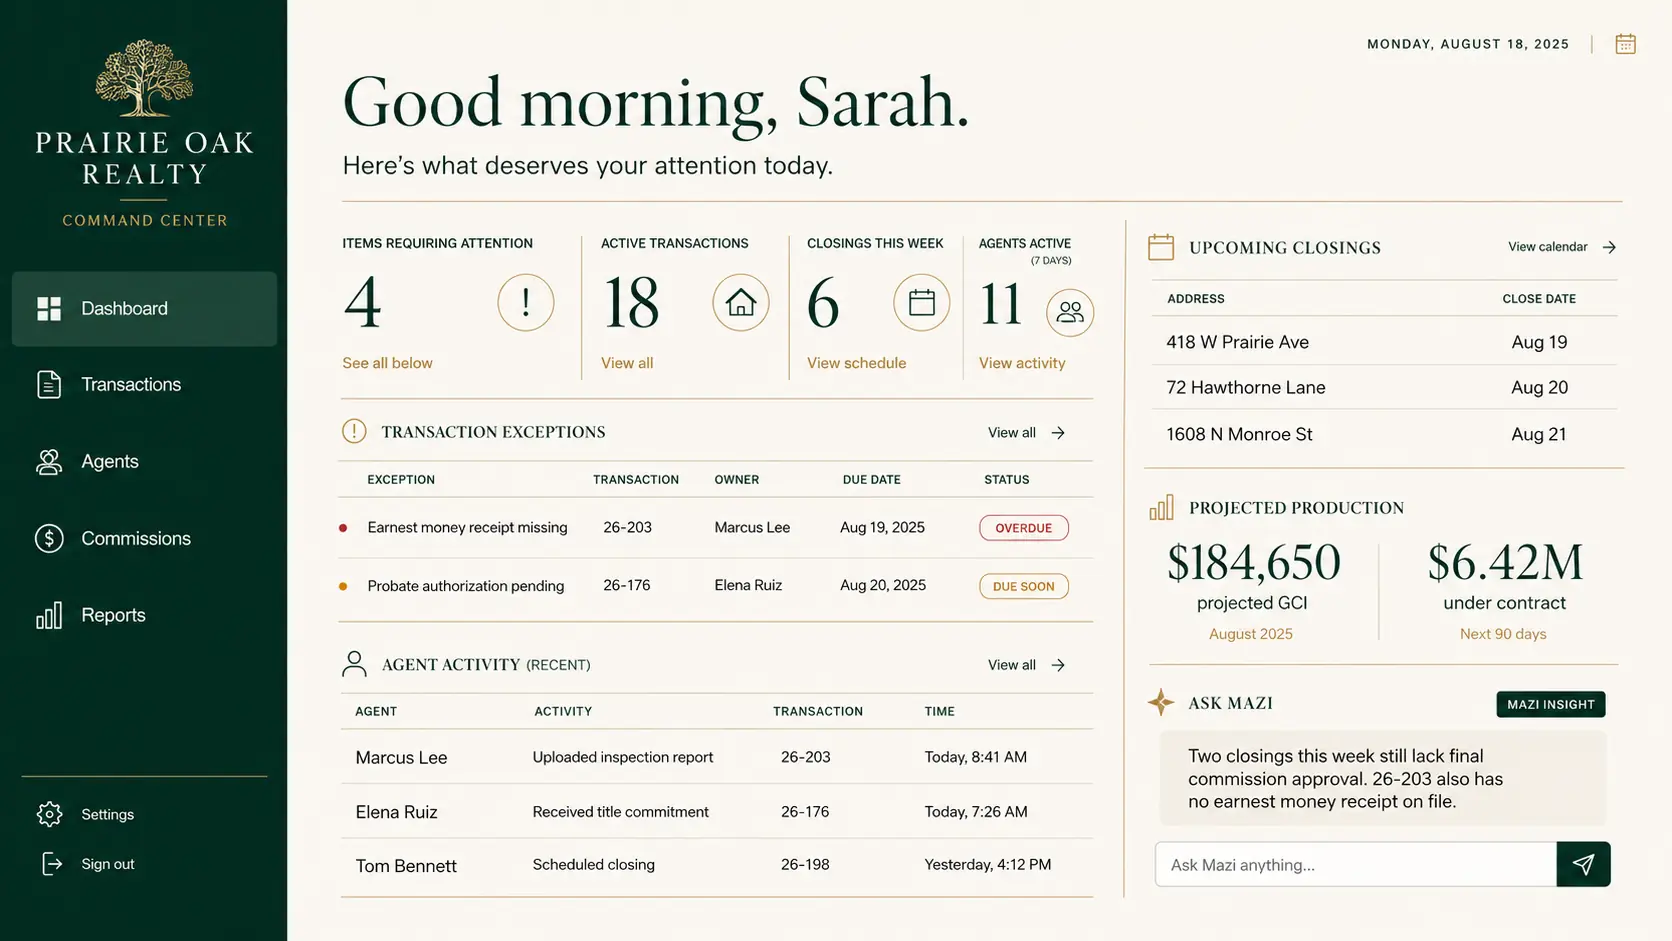Click the DUE SOON status badge
Screen dimensions: 1672x941
tap(1024, 586)
